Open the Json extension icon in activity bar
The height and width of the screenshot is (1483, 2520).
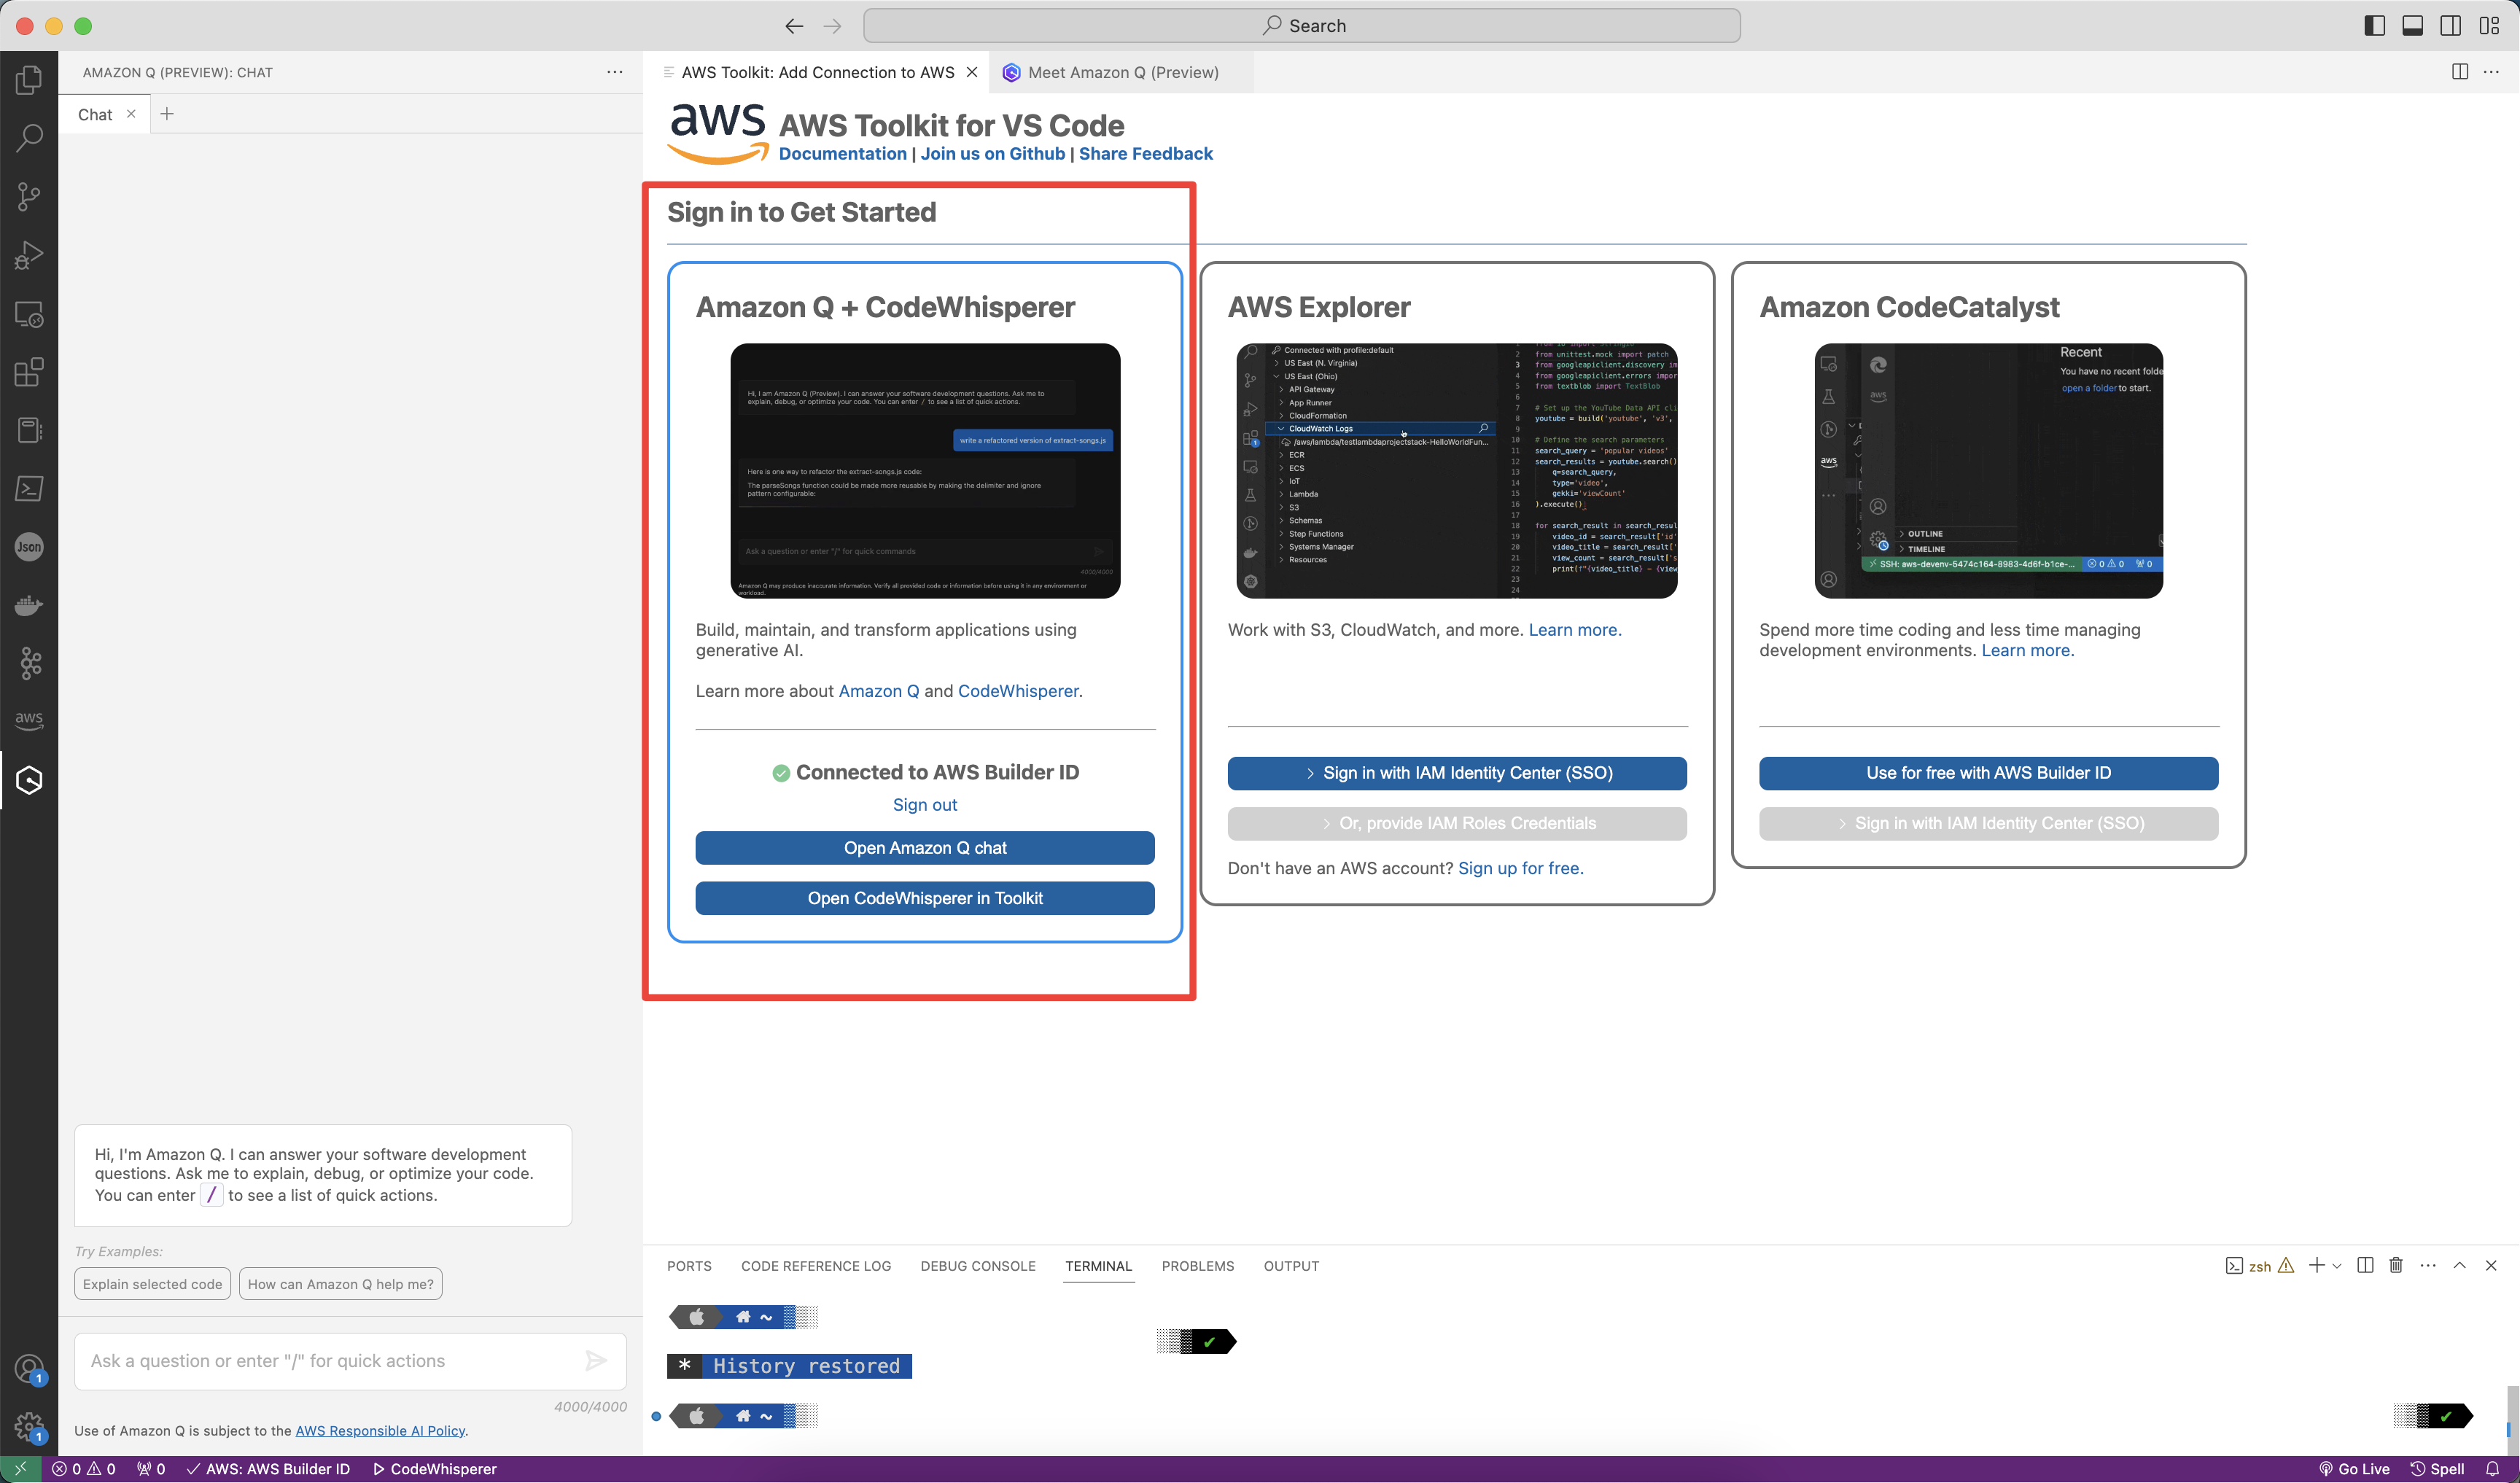[x=29, y=546]
